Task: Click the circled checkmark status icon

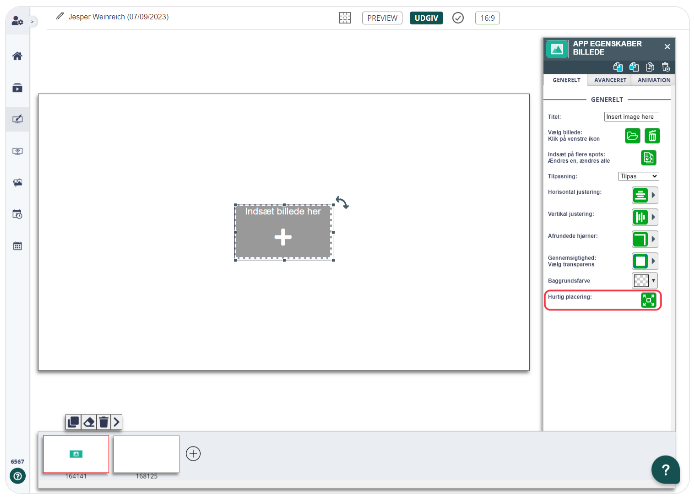Action: (x=458, y=18)
